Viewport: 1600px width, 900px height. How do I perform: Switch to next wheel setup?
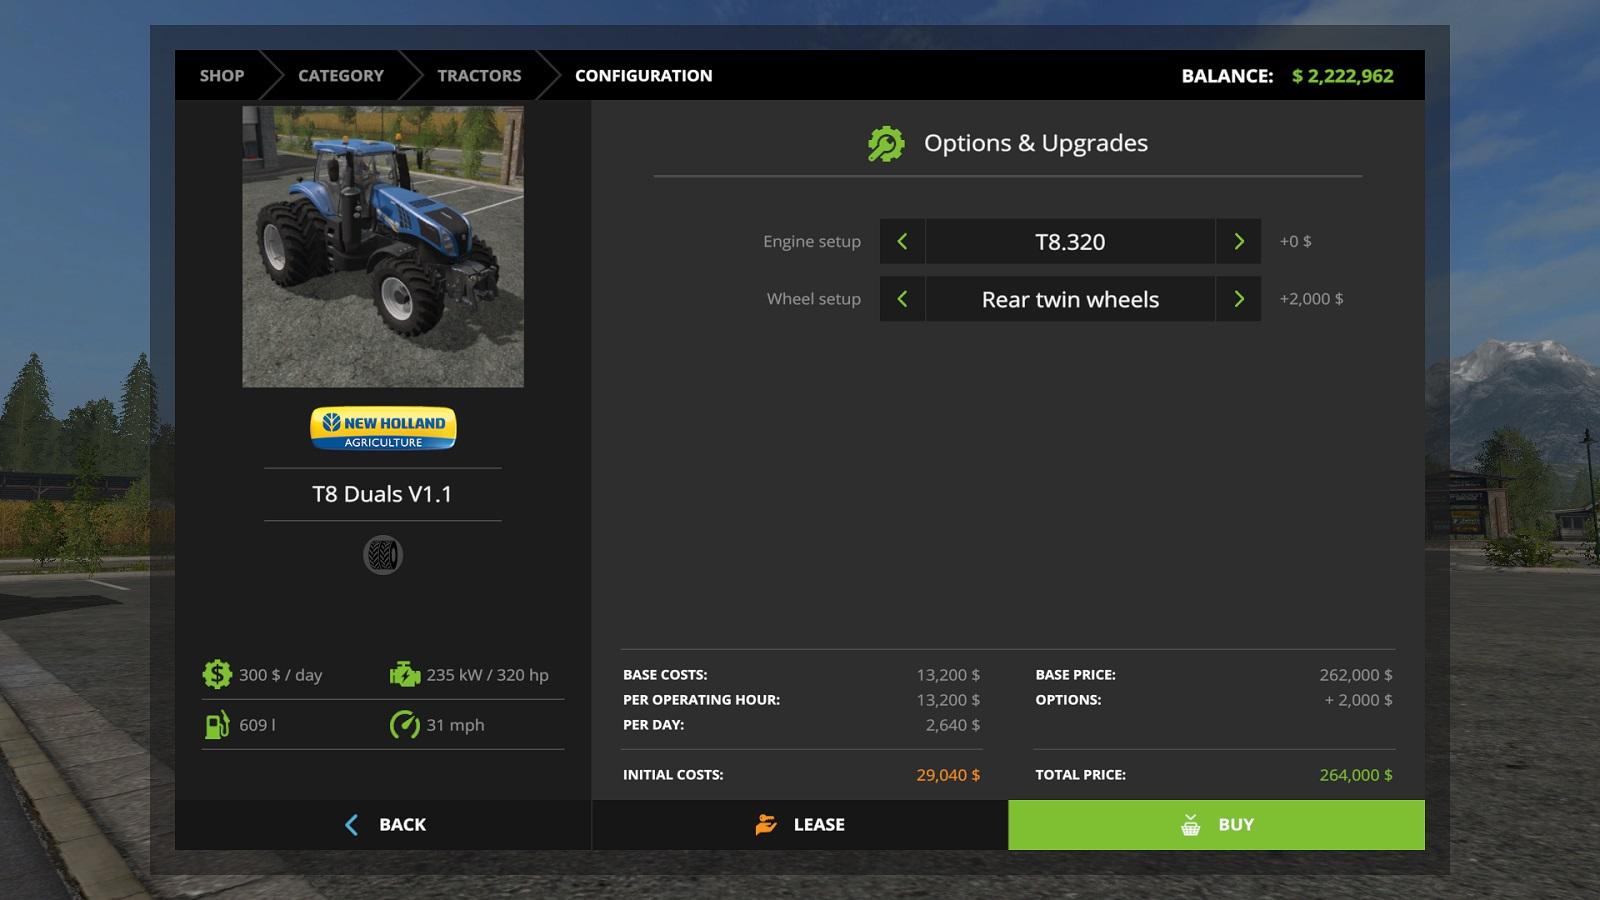click(1238, 299)
